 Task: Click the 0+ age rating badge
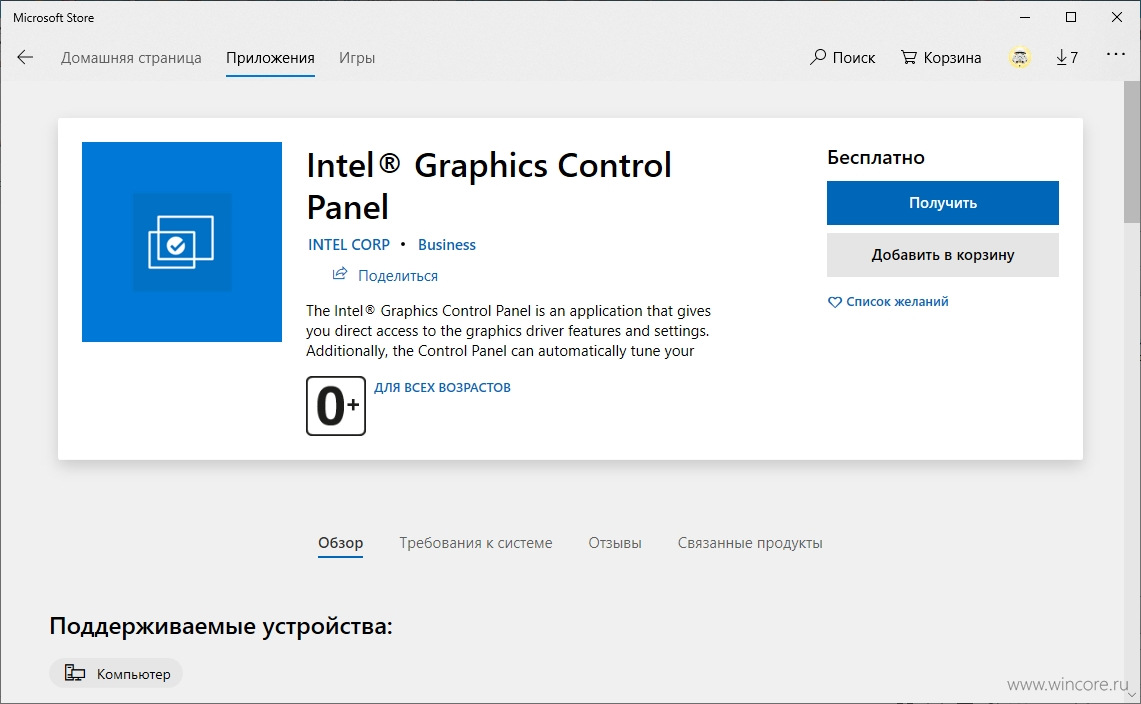pyautogui.click(x=335, y=406)
